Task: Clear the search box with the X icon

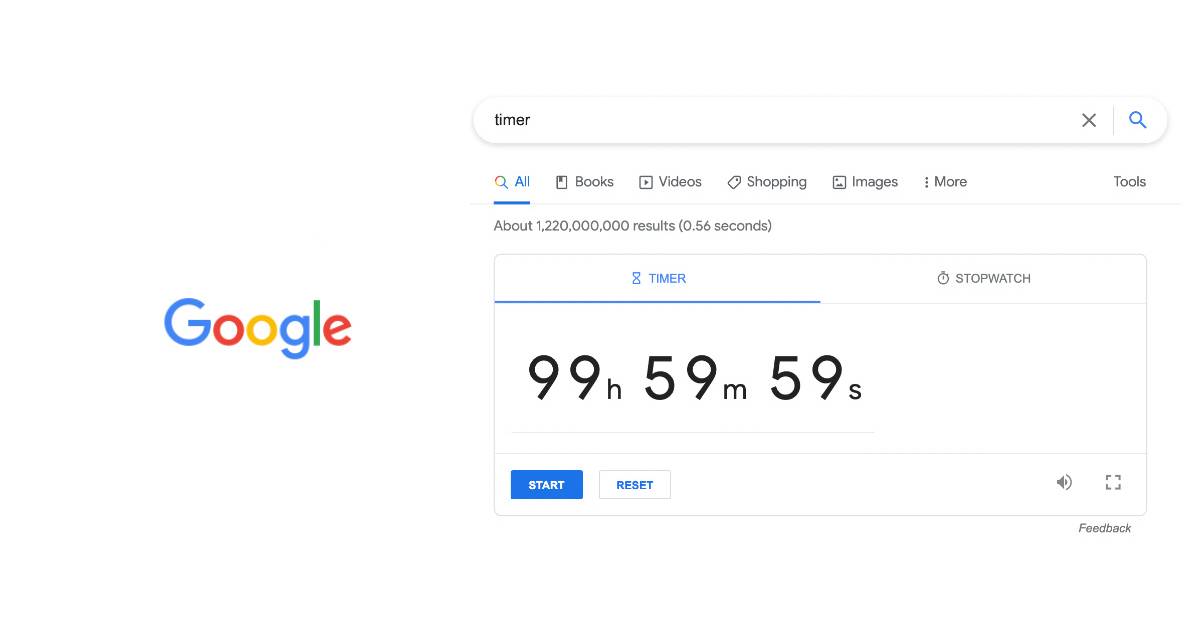Action: coord(1089,120)
